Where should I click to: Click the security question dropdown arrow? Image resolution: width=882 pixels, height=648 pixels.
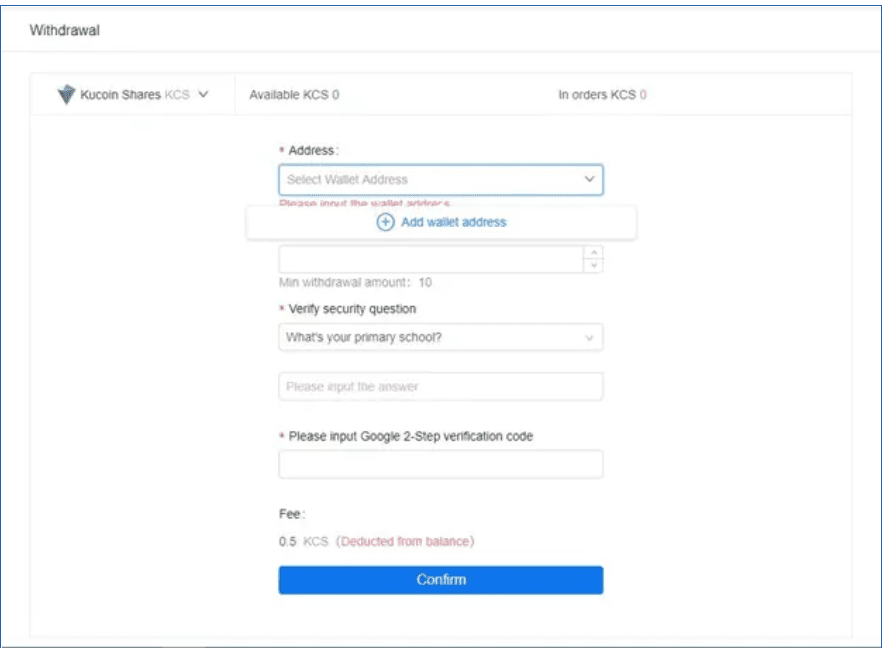pyautogui.click(x=589, y=338)
